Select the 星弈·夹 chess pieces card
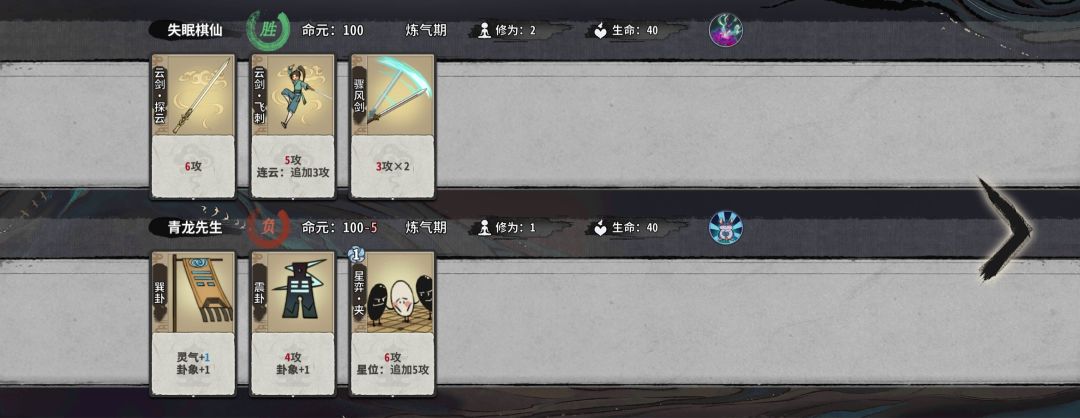The image size is (1080, 418). click(393, 324)
